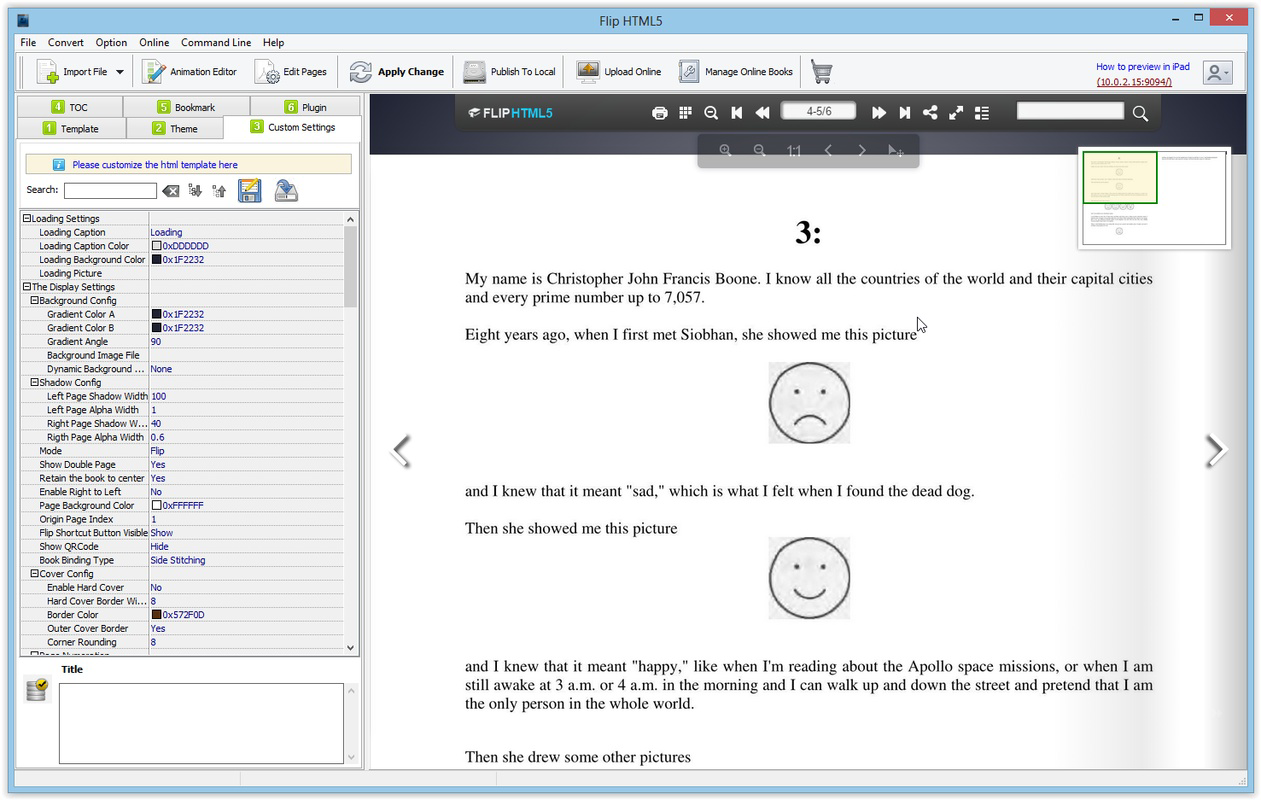Click the search magnifier icon in viewer
The height and width of the screenshot is (800, 1261).
click(x=1140, y=113)
